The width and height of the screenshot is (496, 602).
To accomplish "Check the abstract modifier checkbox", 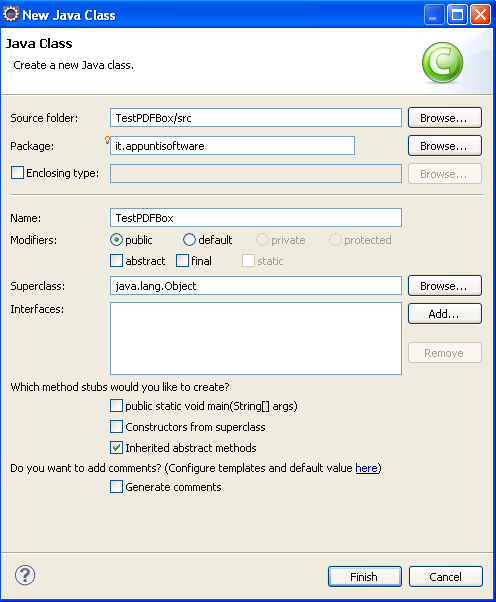I will [x=116, y=261].
